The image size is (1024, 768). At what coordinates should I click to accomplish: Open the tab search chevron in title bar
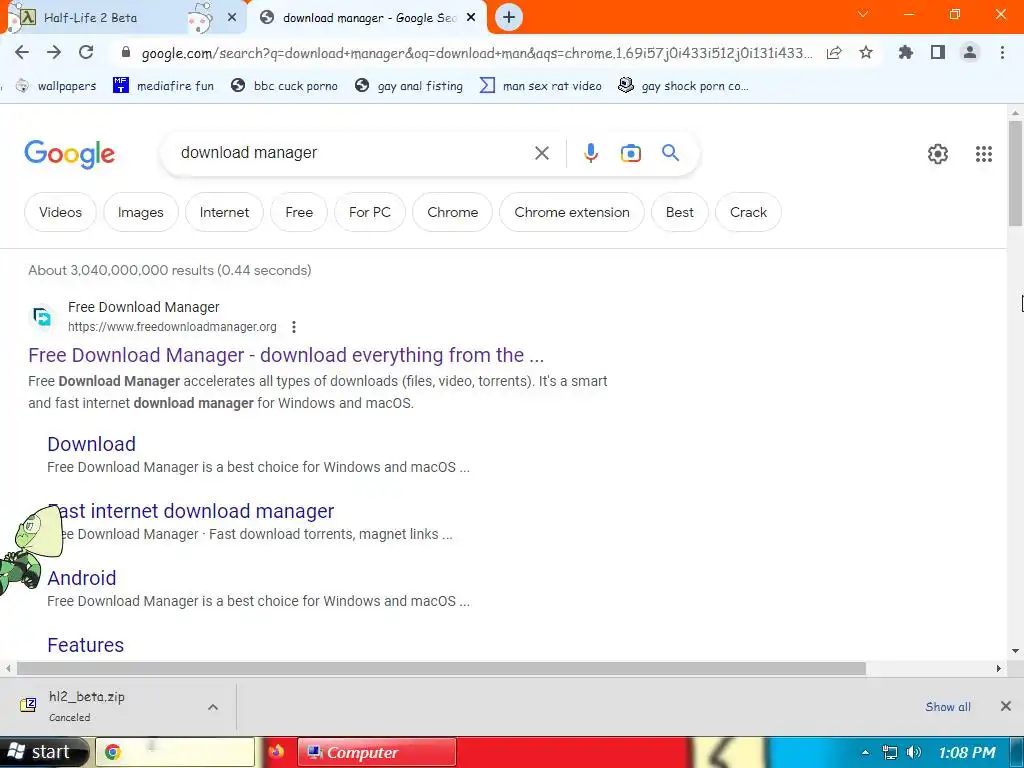pyautogui.click(x=863, y=14)
